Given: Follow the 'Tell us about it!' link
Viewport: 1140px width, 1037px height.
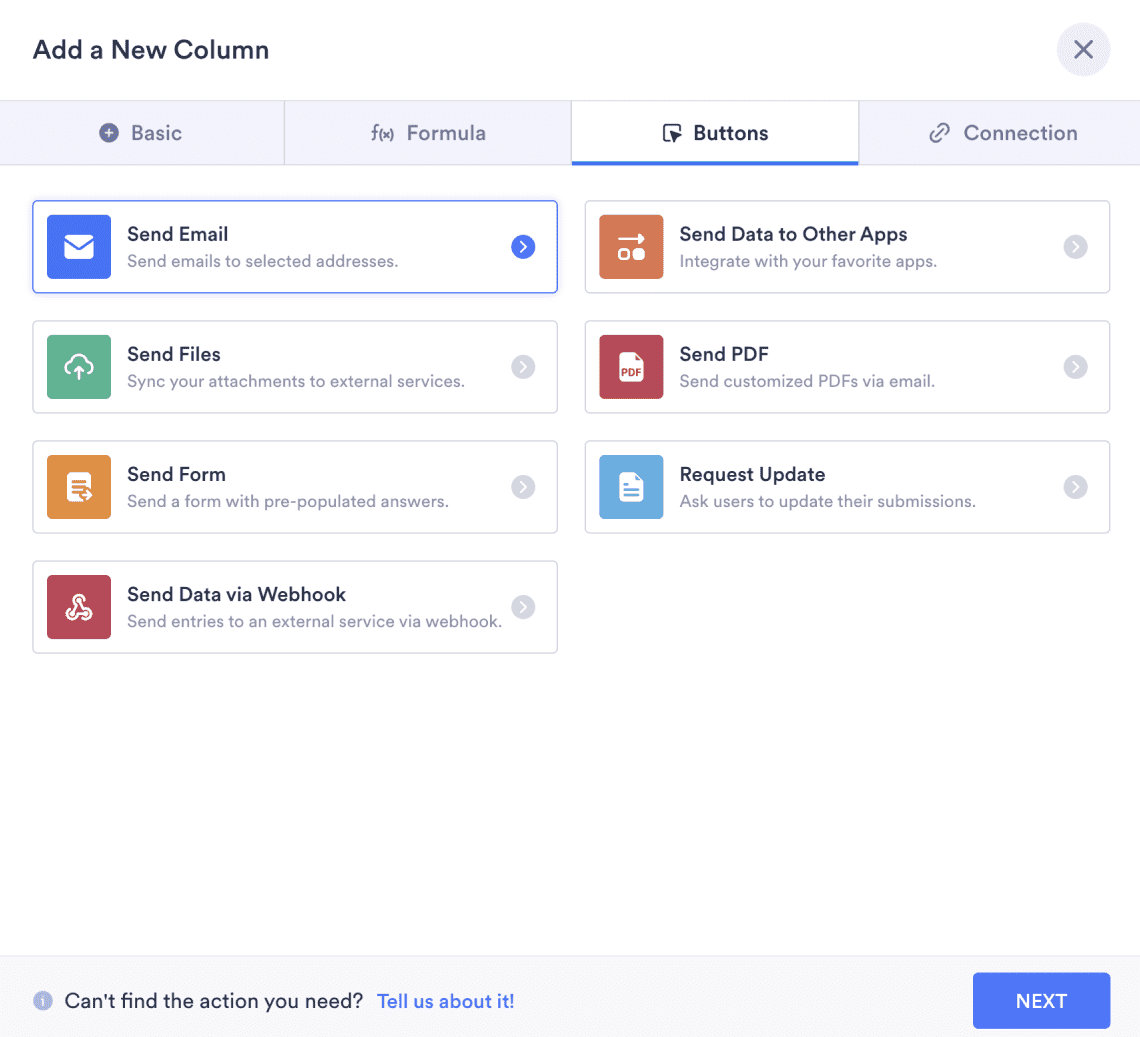Looking at the screenshot, I should coord(445,1001).
